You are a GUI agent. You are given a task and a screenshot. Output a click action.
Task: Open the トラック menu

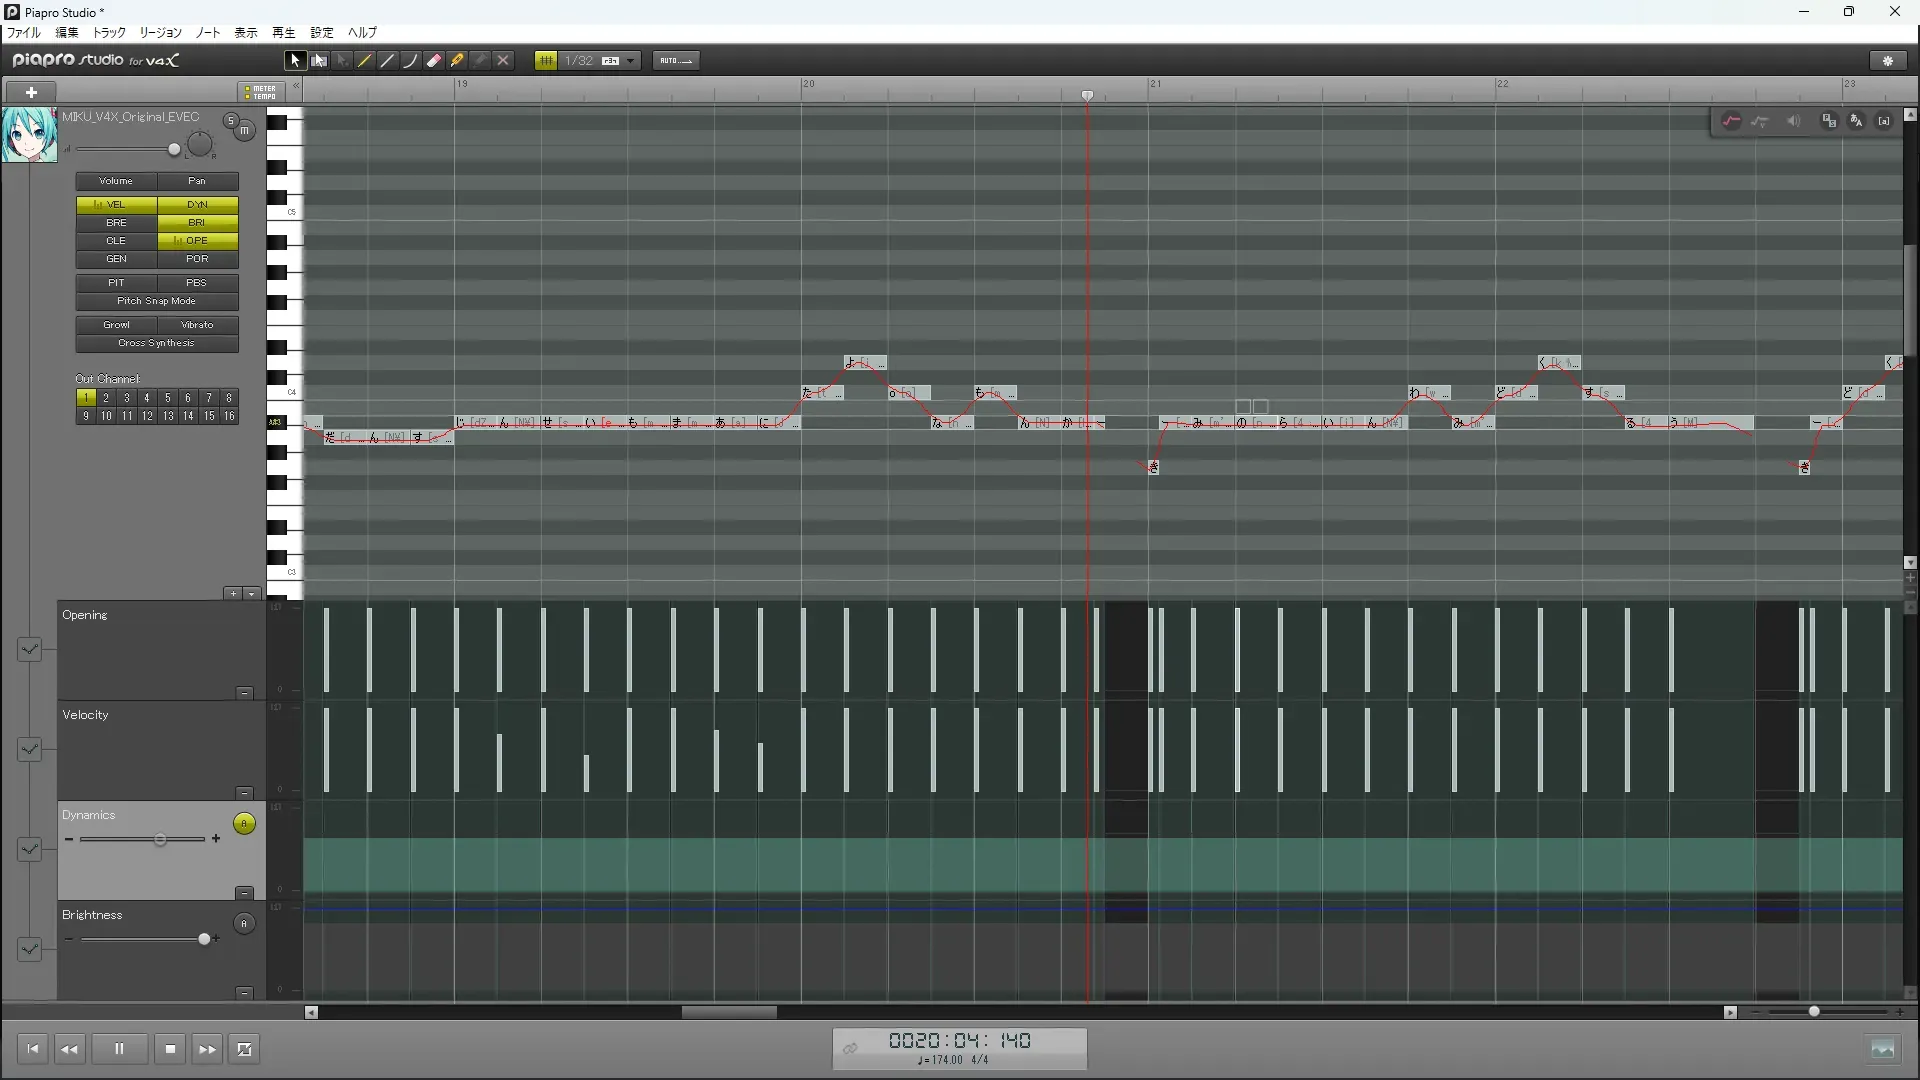point(109,33)
